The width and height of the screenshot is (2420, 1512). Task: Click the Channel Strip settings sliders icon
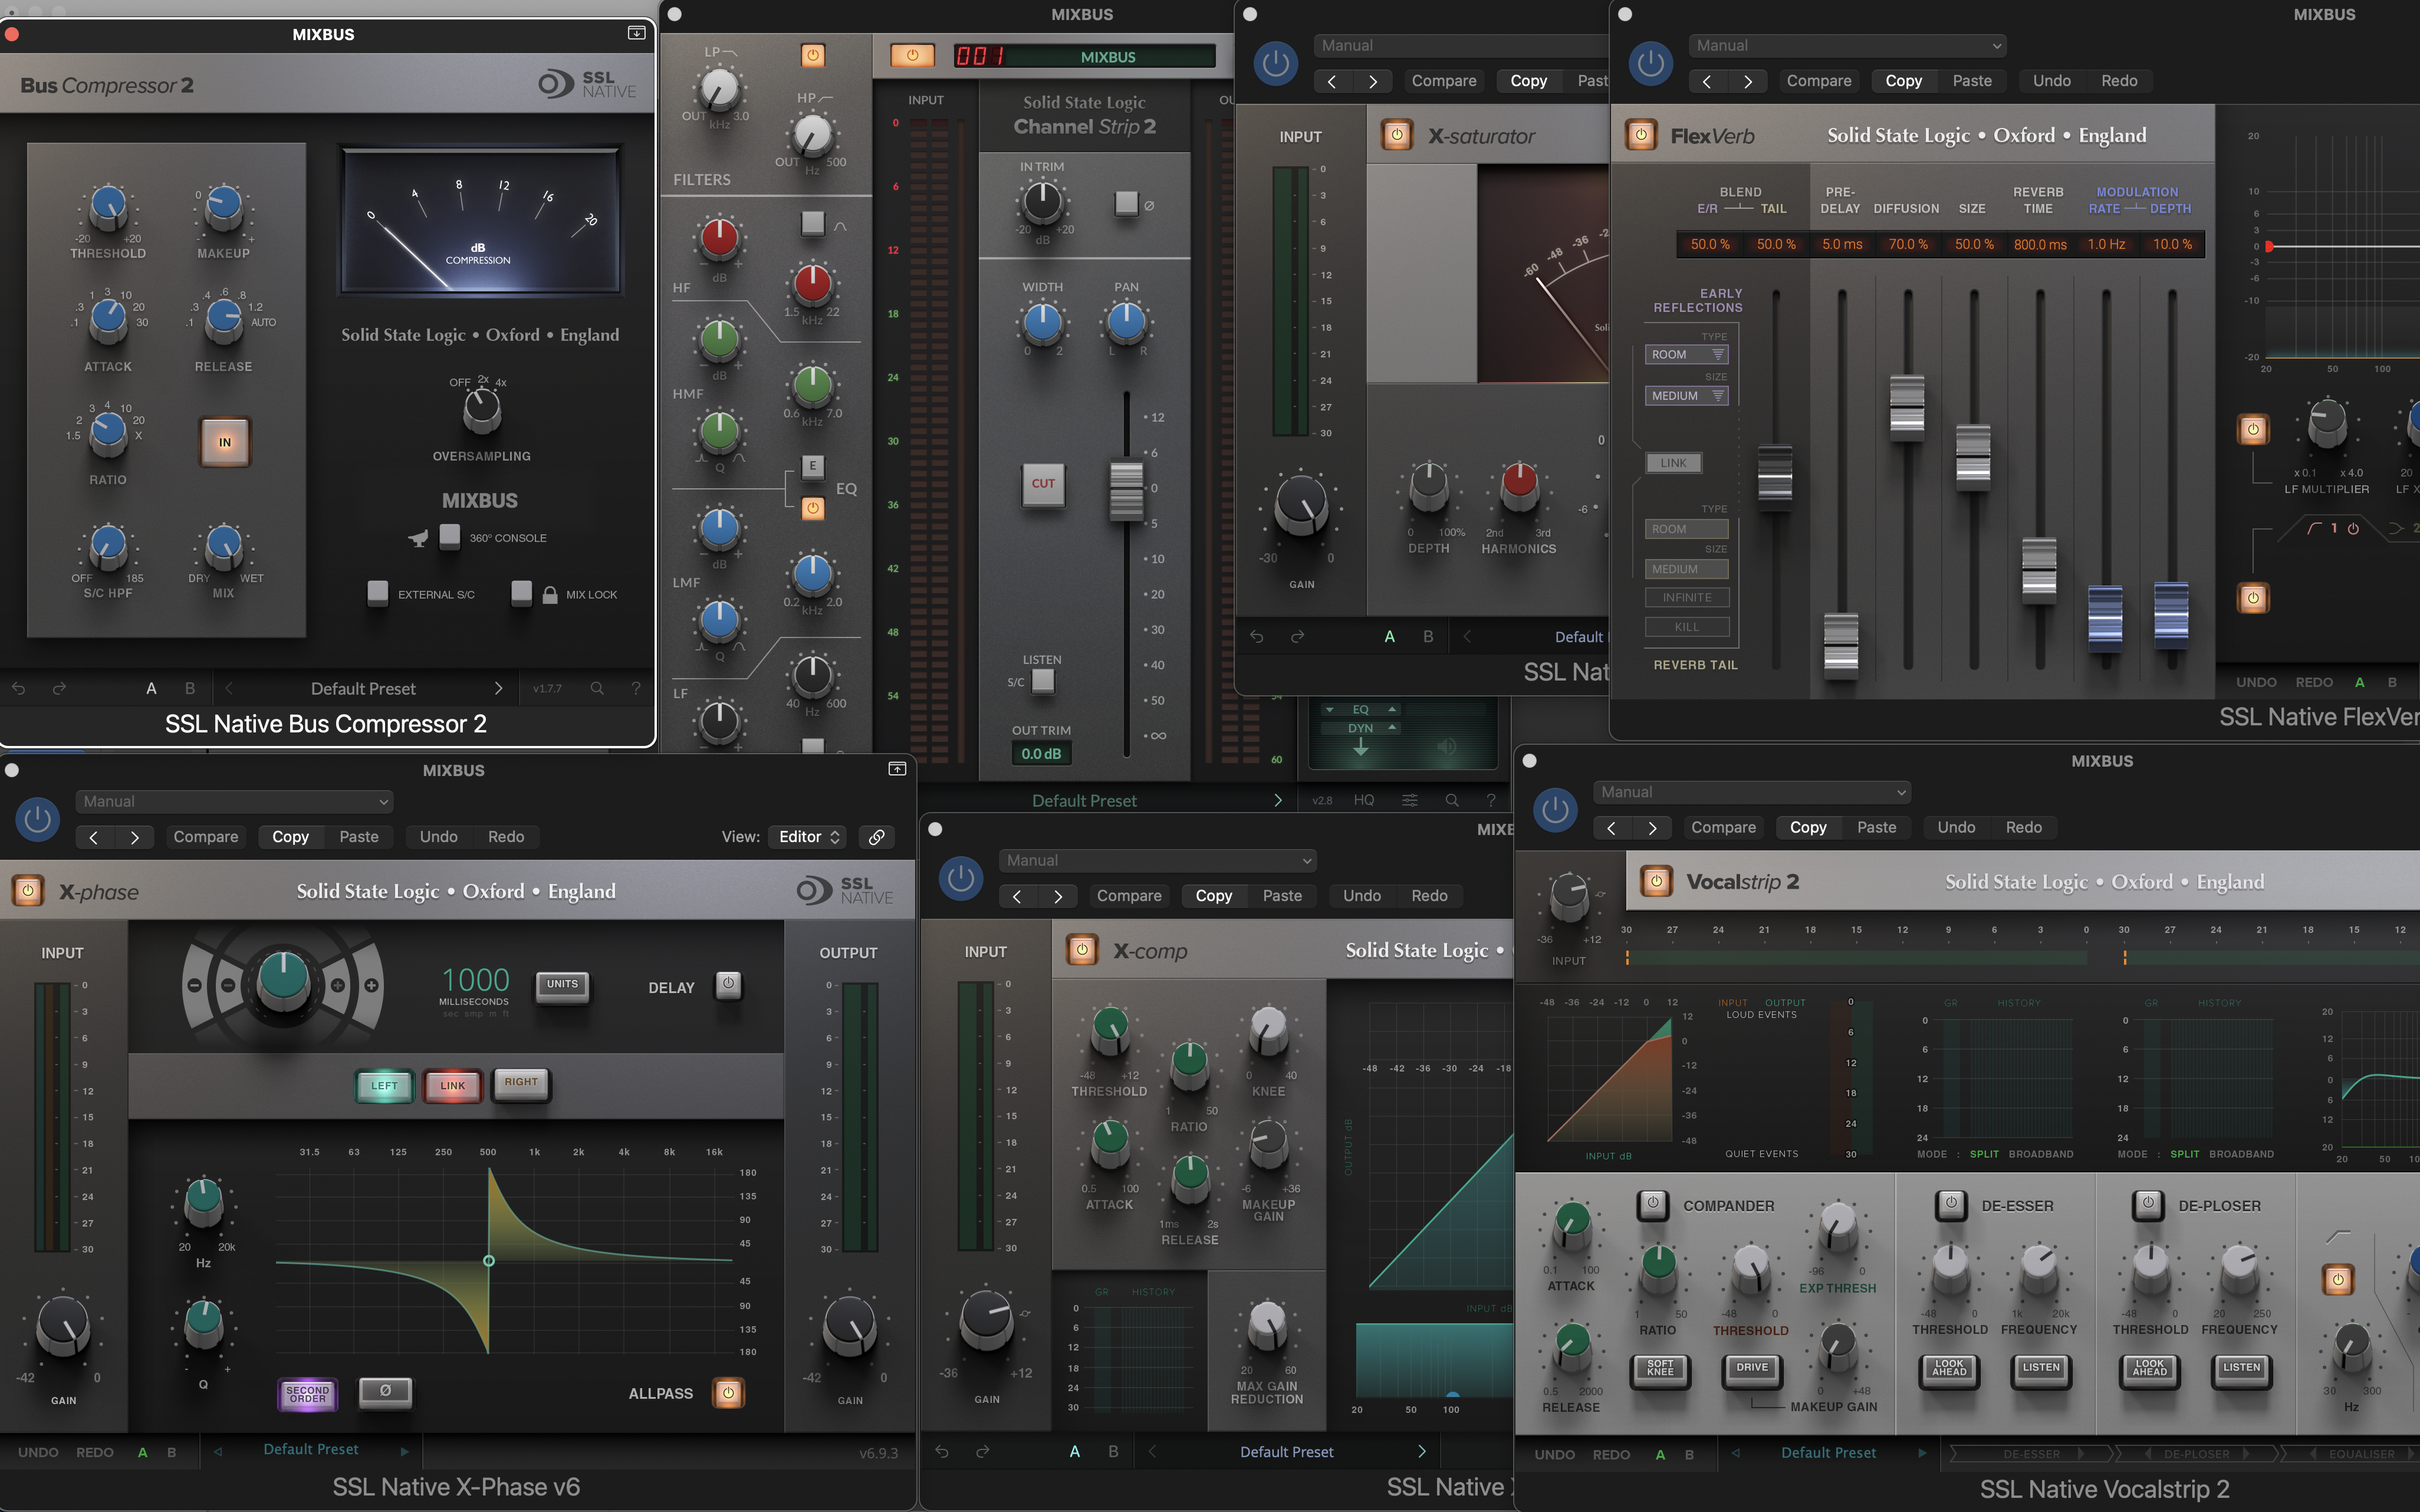pos(1409,800)
